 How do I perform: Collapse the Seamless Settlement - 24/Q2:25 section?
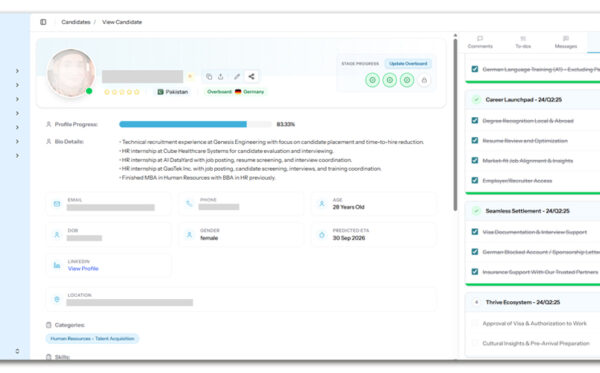pos(533,211)
